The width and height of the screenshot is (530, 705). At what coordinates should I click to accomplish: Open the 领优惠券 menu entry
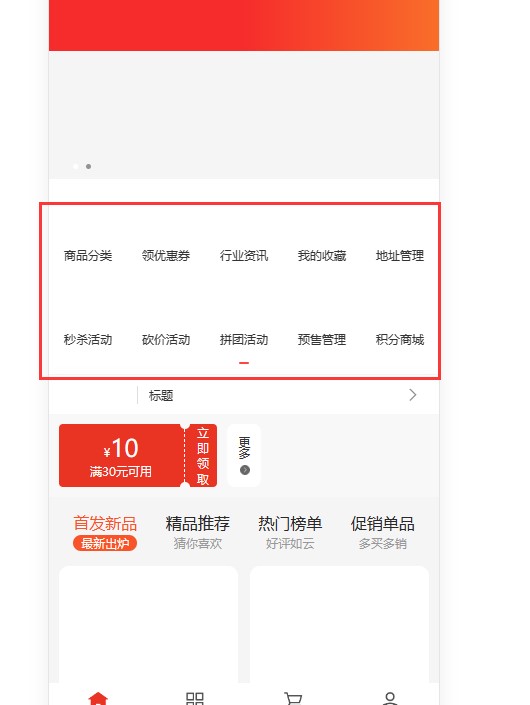pos(166,255)
